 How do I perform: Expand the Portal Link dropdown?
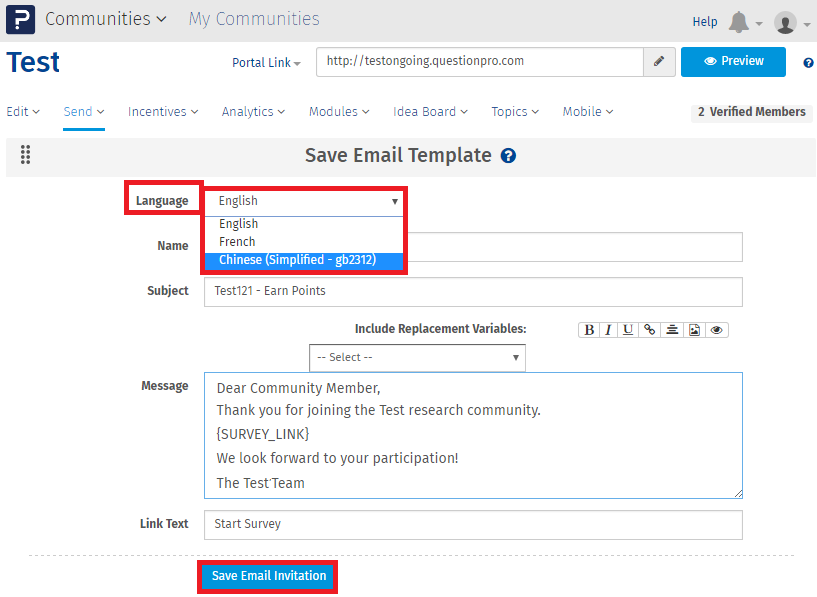(267, 62)
